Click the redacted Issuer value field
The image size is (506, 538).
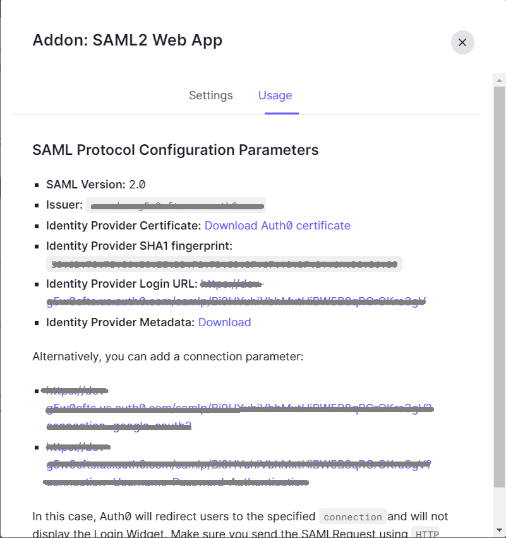176,205
